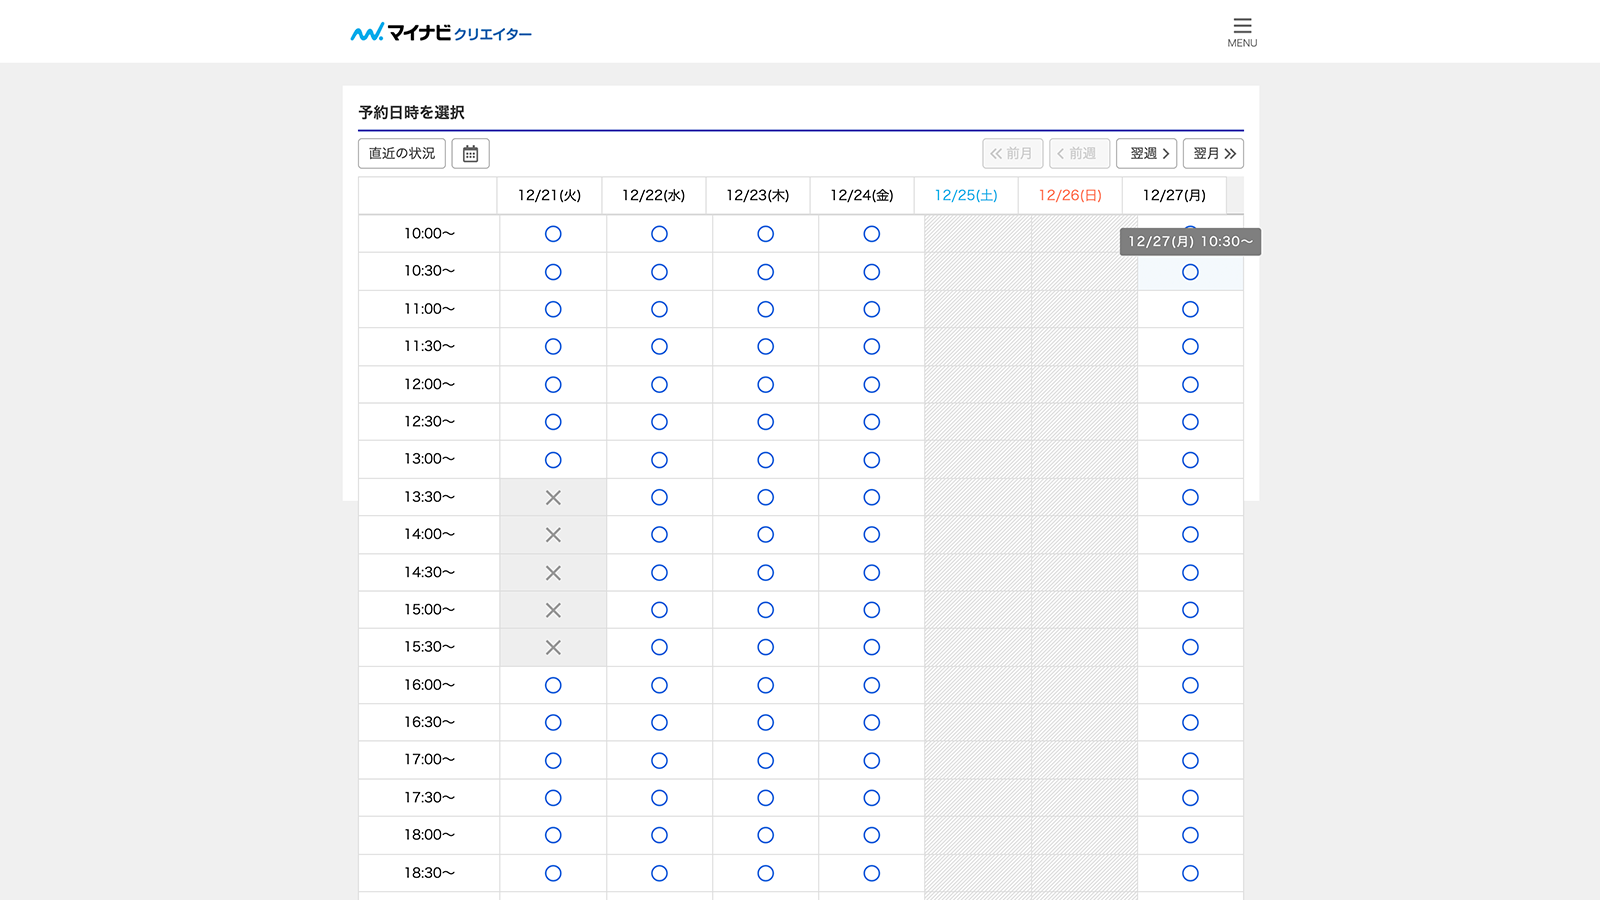
Task: Select 12/23(木) 16:30 available slot
Action: pyautogui.click(x=765, y=723)
